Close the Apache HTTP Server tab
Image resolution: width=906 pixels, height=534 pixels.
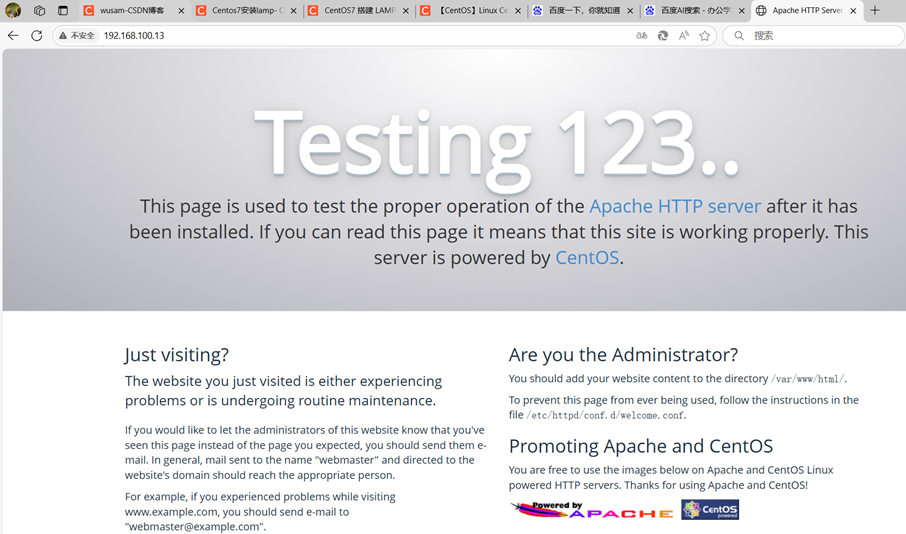point(853,10)
